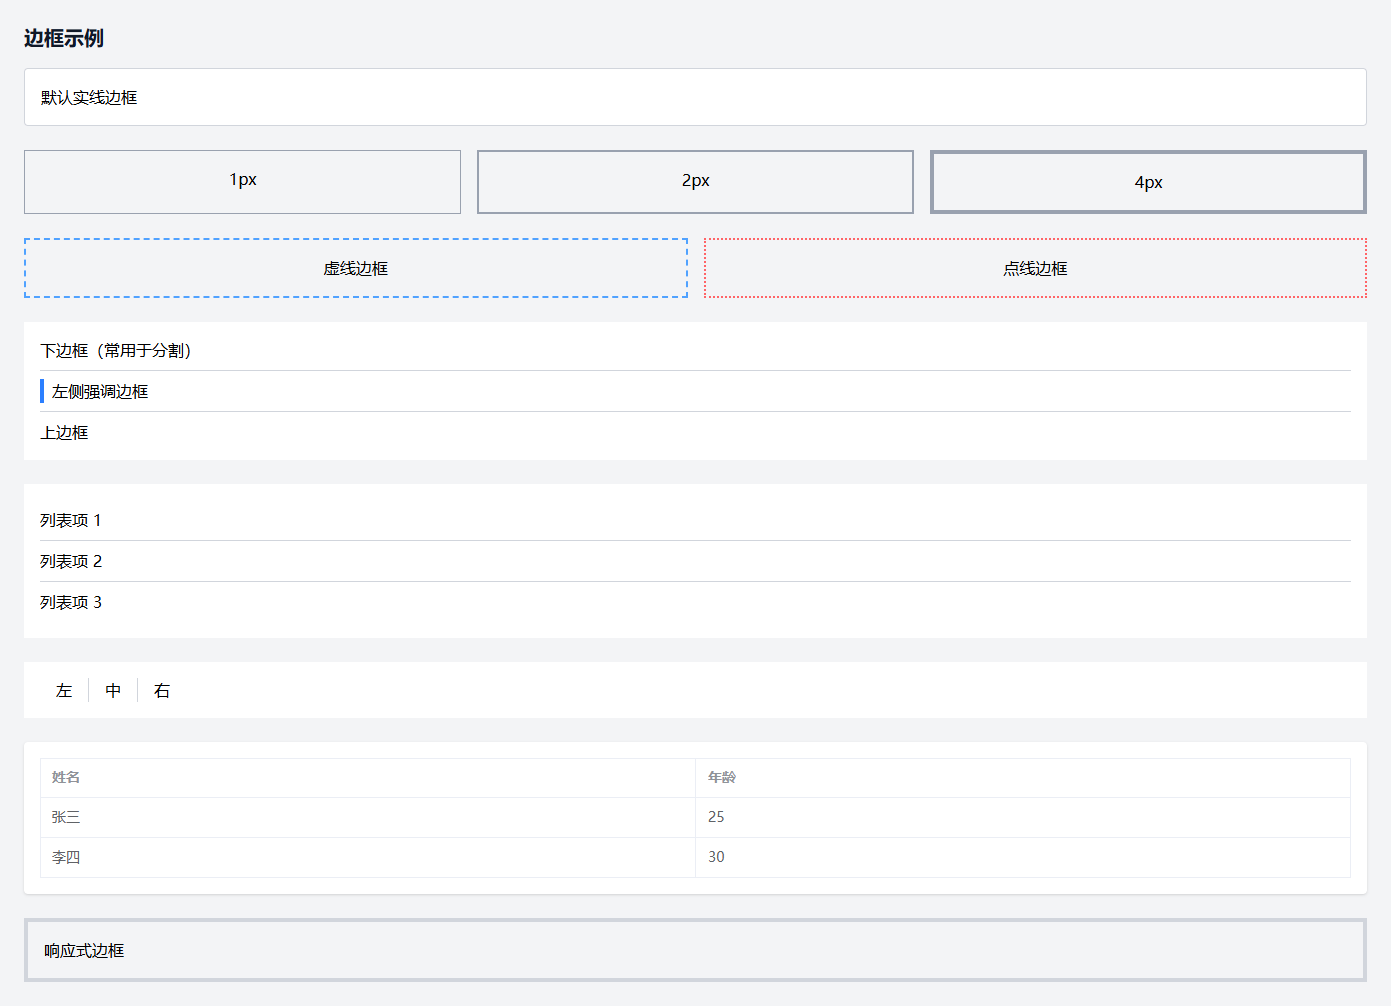Click the 下边框（常用于分割）row
Viewport: 1391px width, 1006px height.
point(695,351)
